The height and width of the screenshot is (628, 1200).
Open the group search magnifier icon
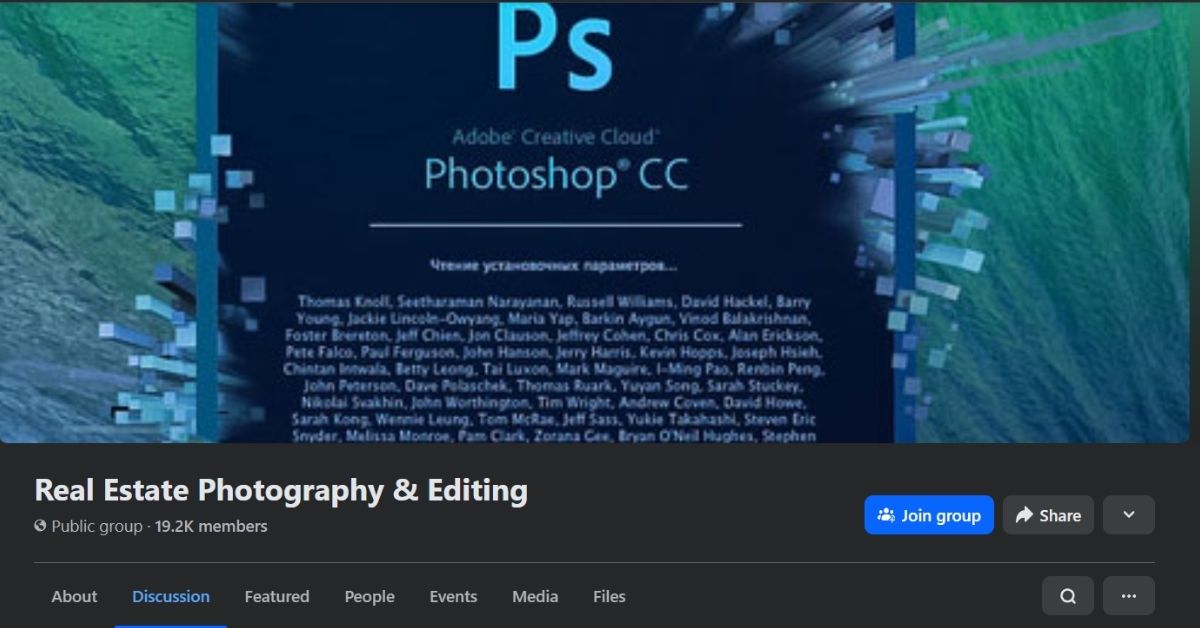pos(1068,596)
